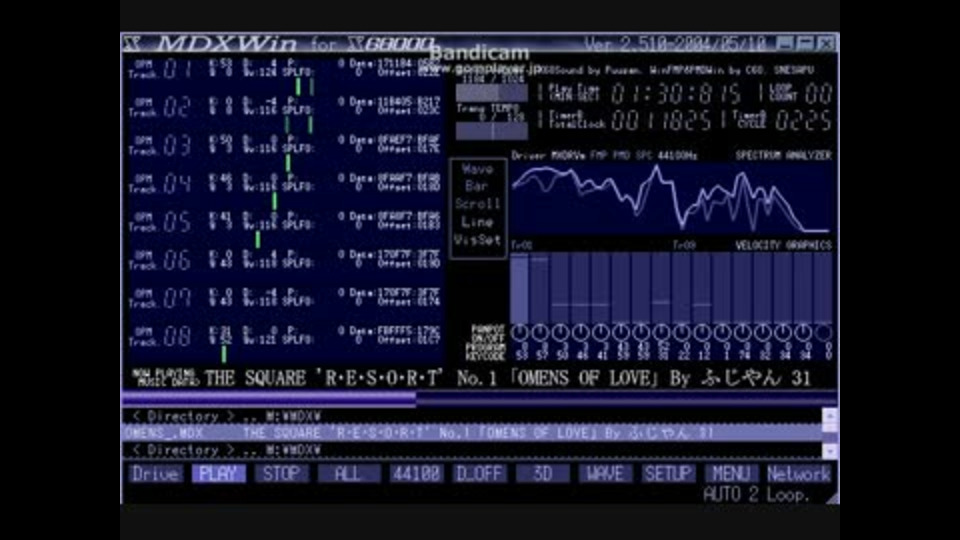
Task: Click the PLAY button
Action: coord(219,473)
